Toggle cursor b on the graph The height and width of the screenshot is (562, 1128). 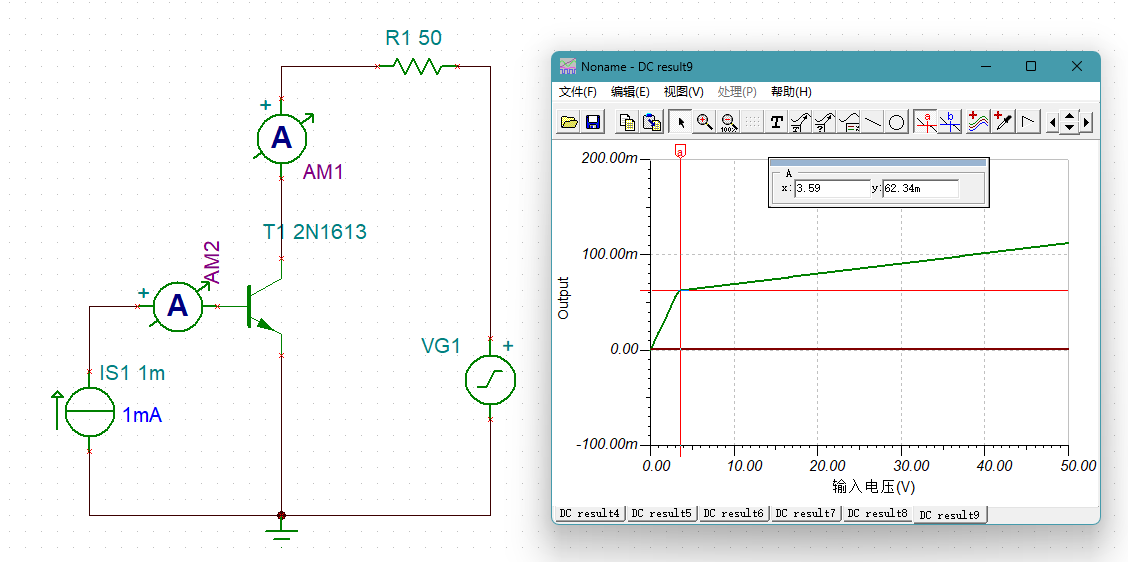point(950,122)
